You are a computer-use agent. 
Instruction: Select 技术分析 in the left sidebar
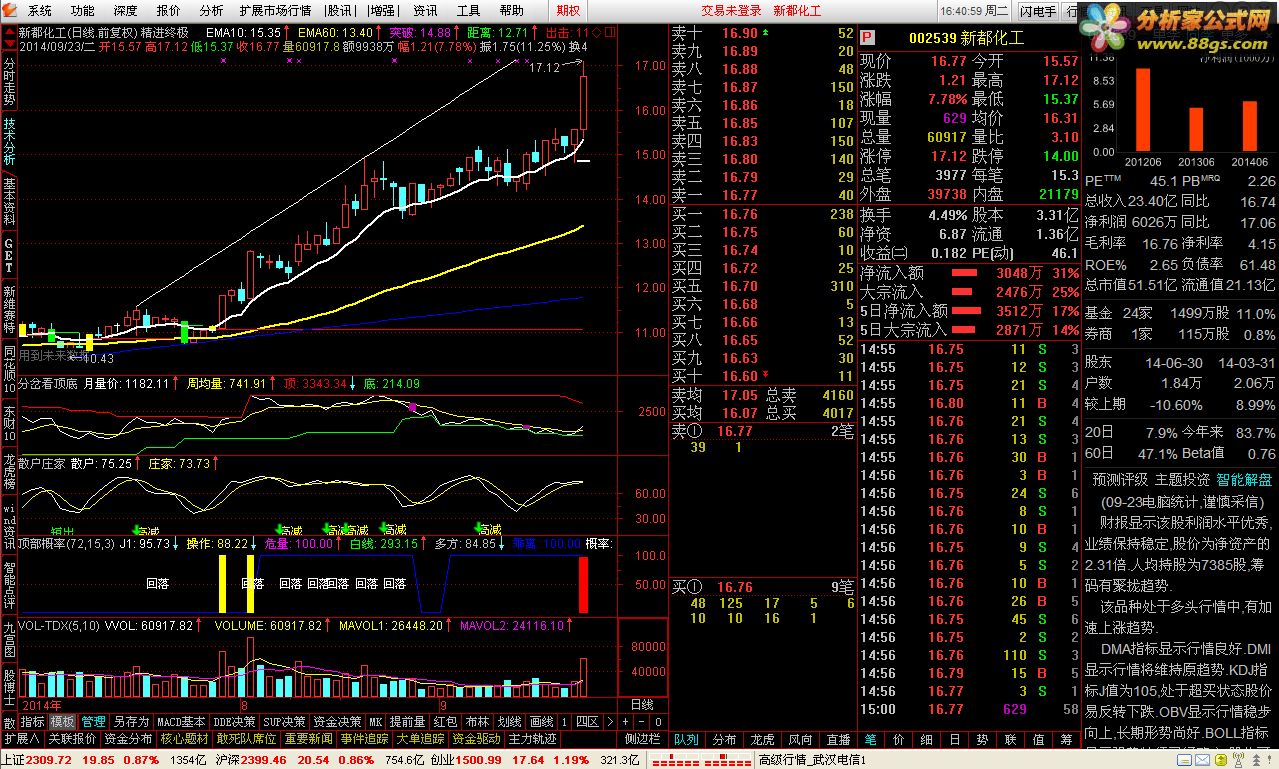(x=9, y=140)
